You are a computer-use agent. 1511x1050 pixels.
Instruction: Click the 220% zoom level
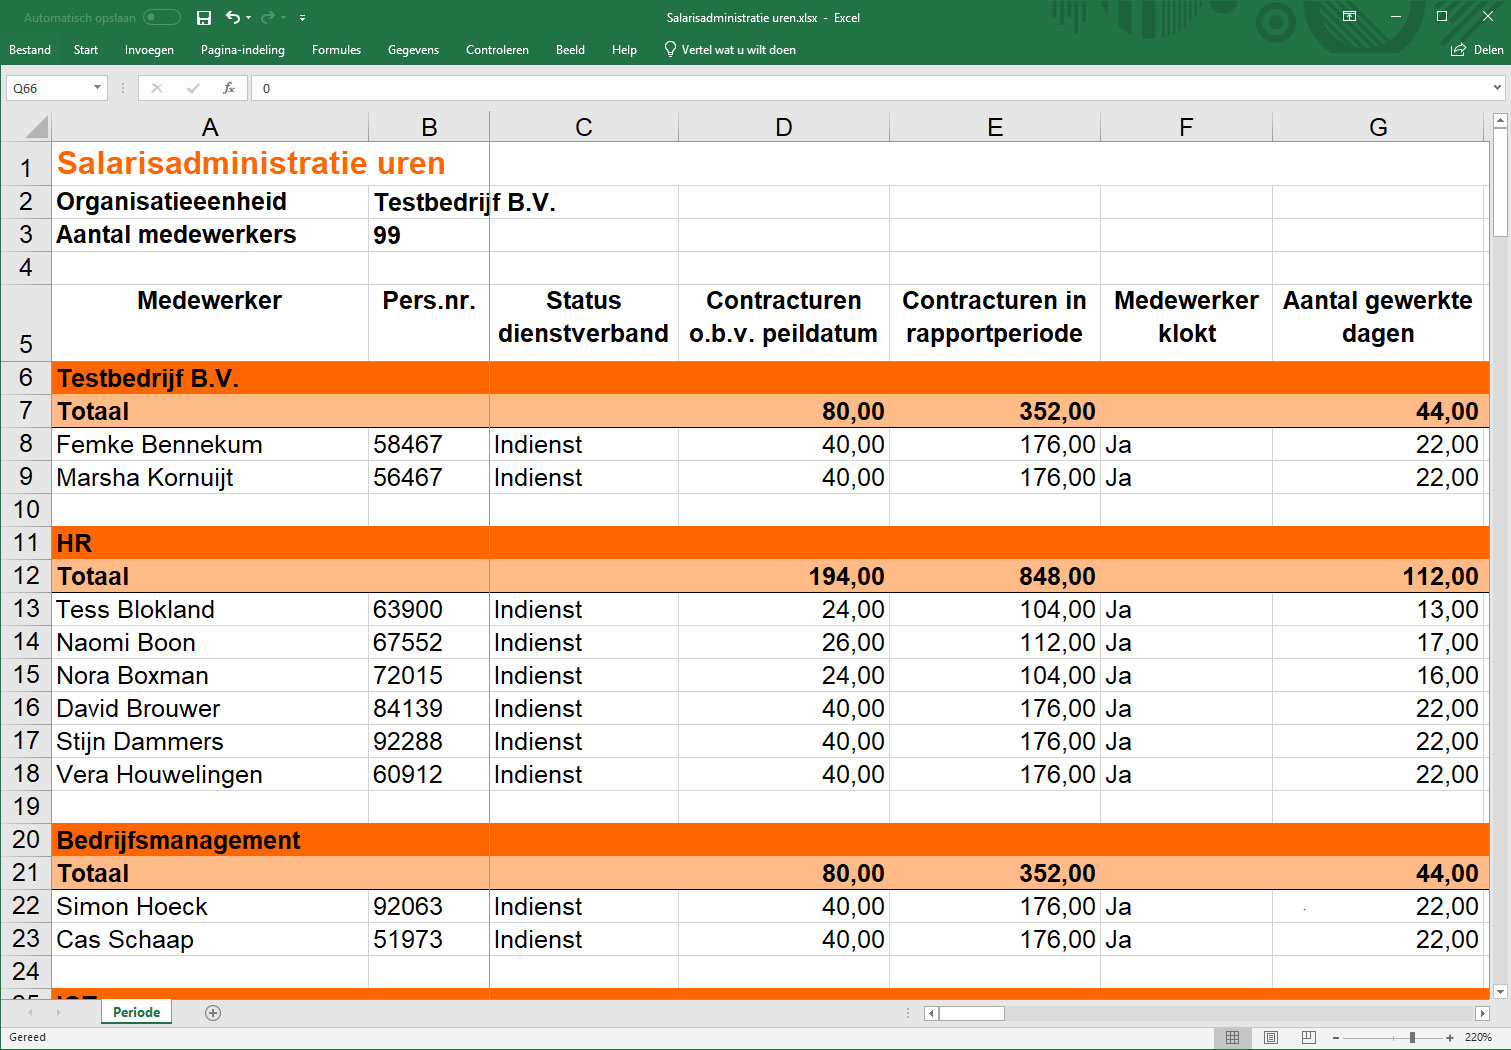point(1478,1038)
